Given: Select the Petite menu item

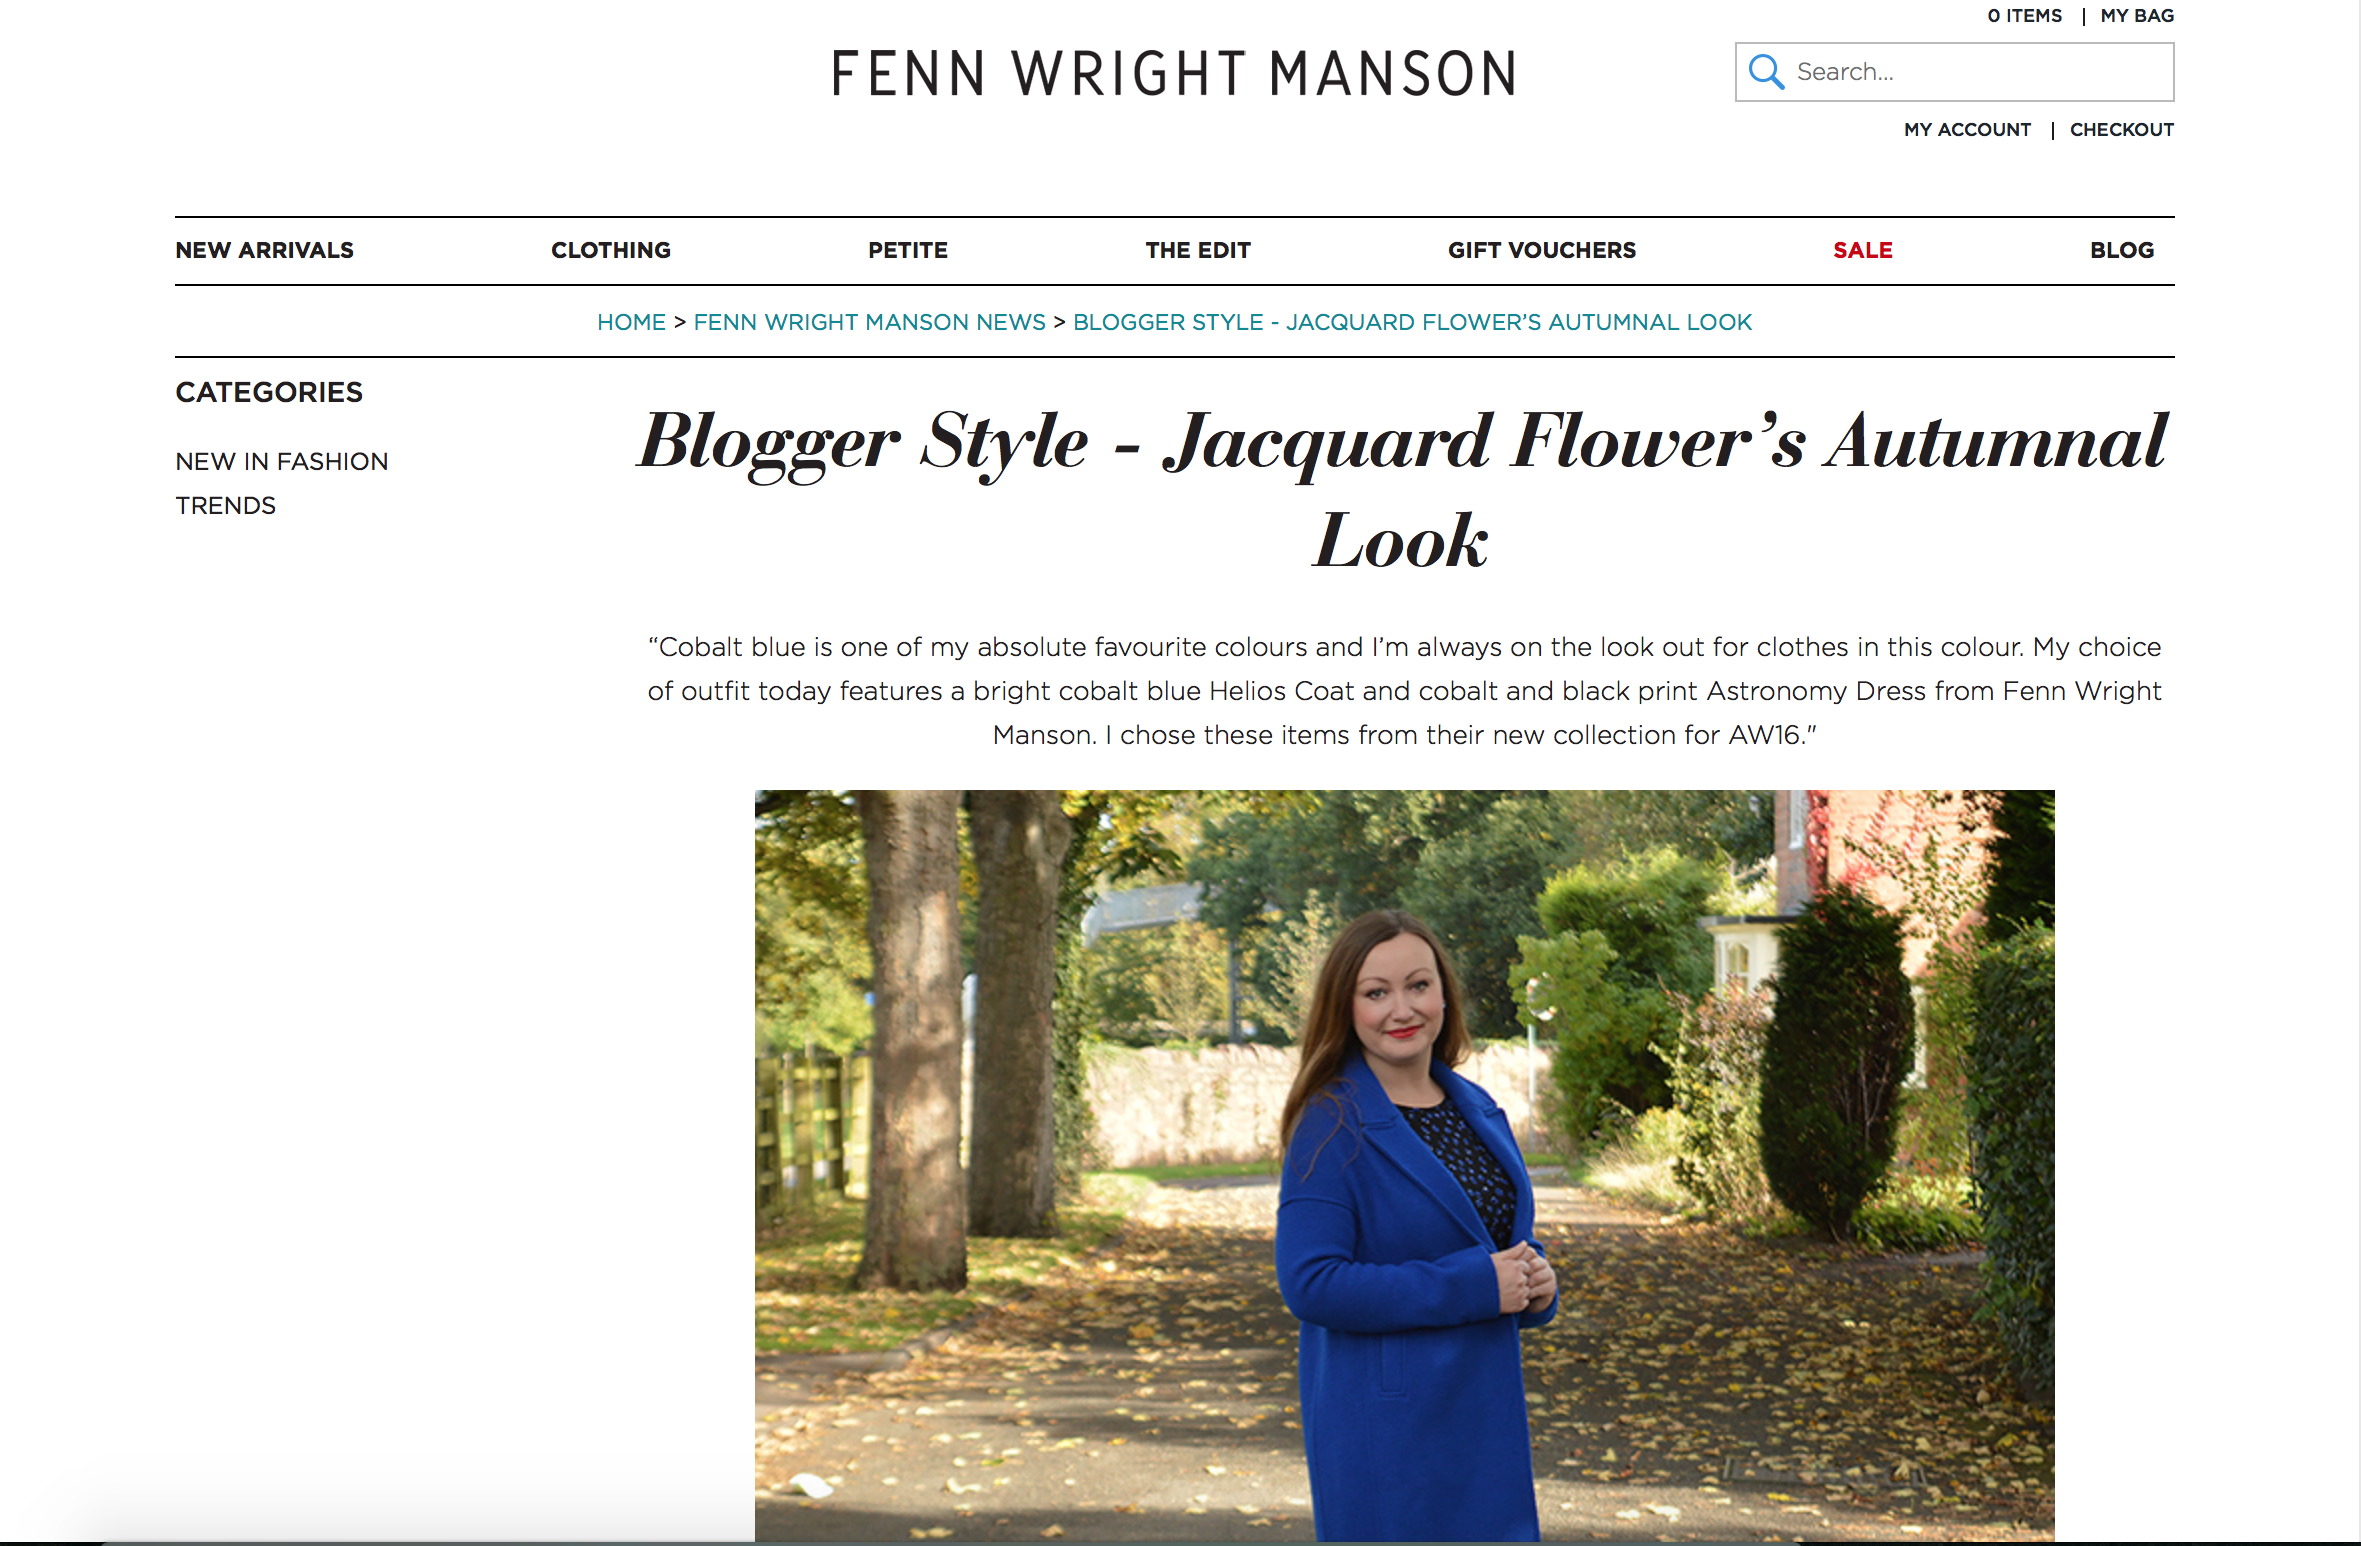Looking at the screenshot, I should pos(908,250).
